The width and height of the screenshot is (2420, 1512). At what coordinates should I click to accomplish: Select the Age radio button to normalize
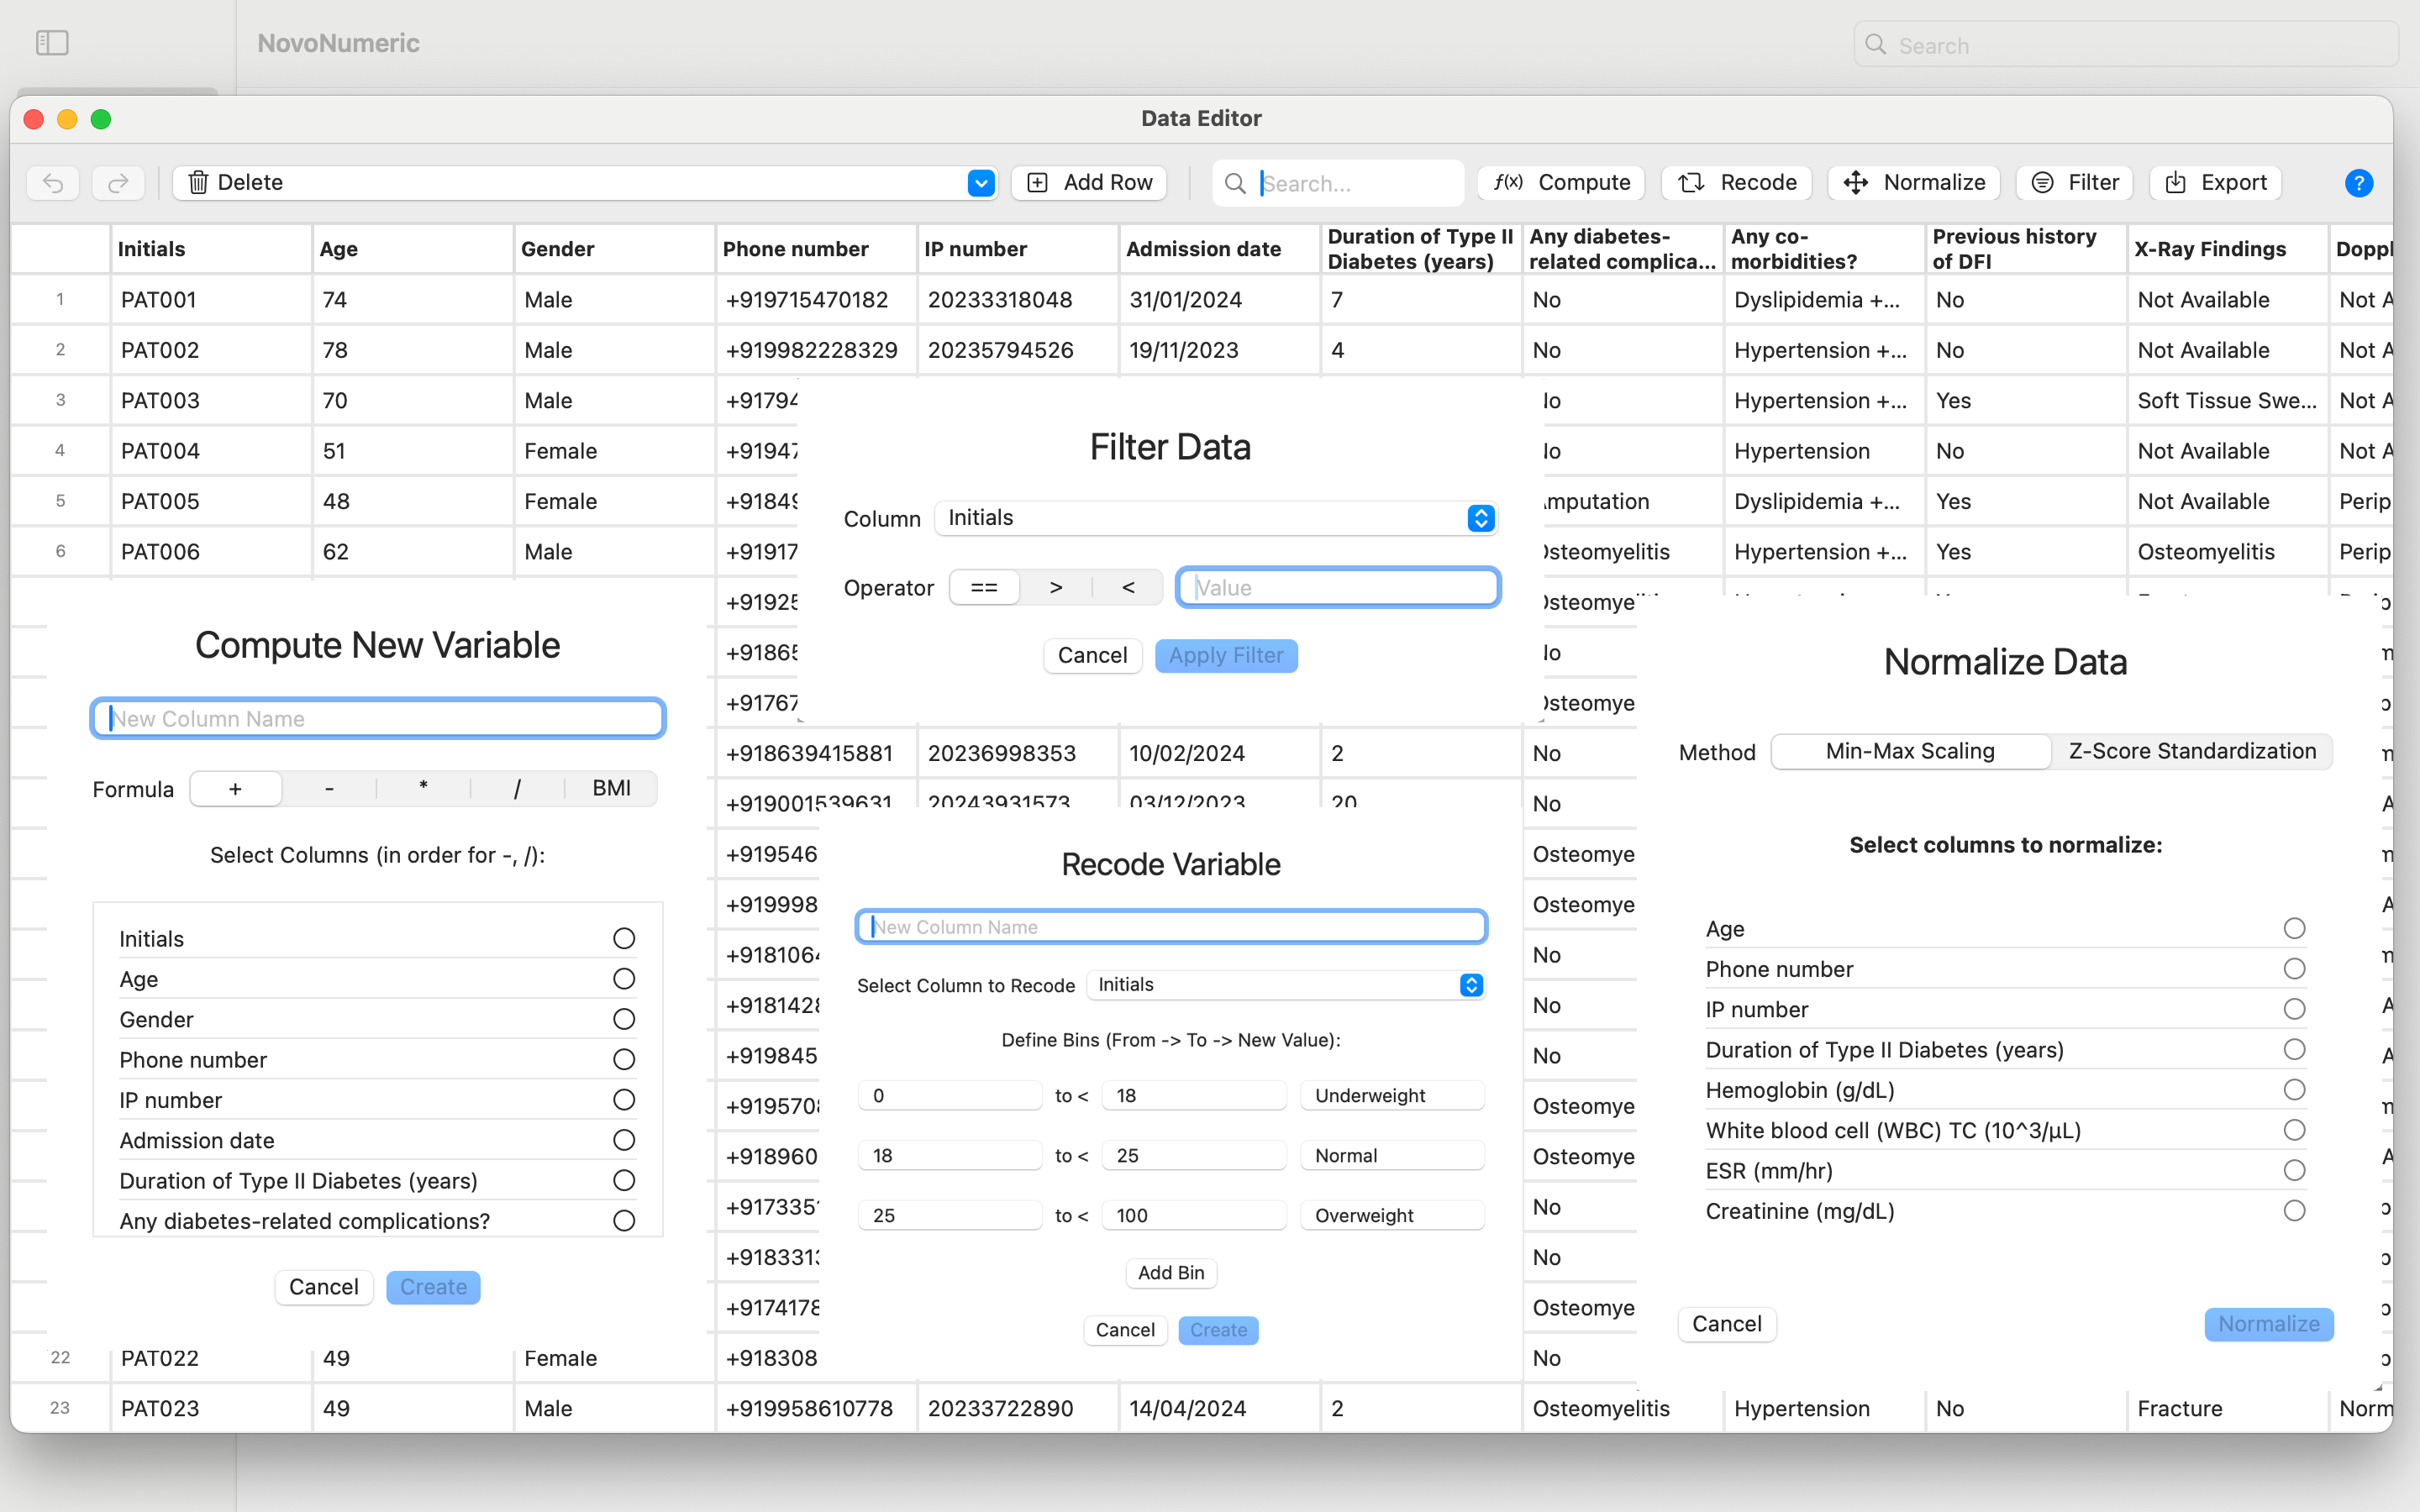click(2293, 928)
